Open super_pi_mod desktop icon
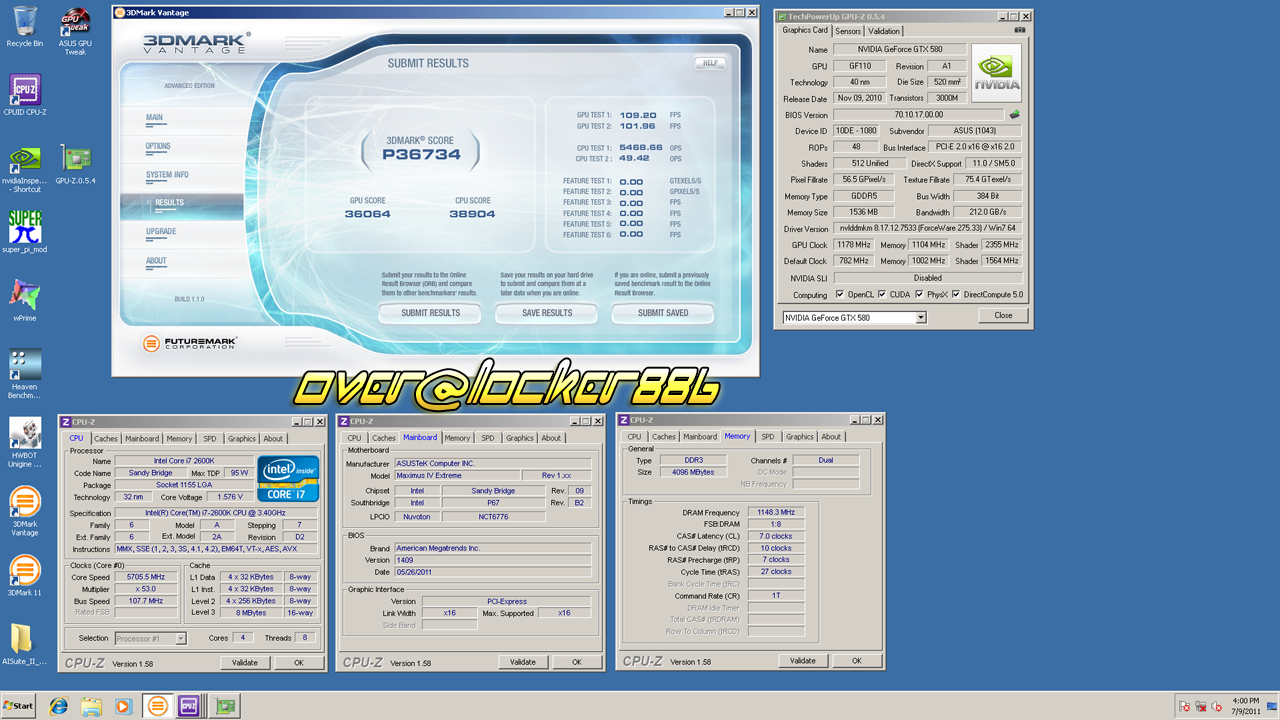The width and height of the screenshot is (1280, 720). pyautogui.click(x=25, y=231)
